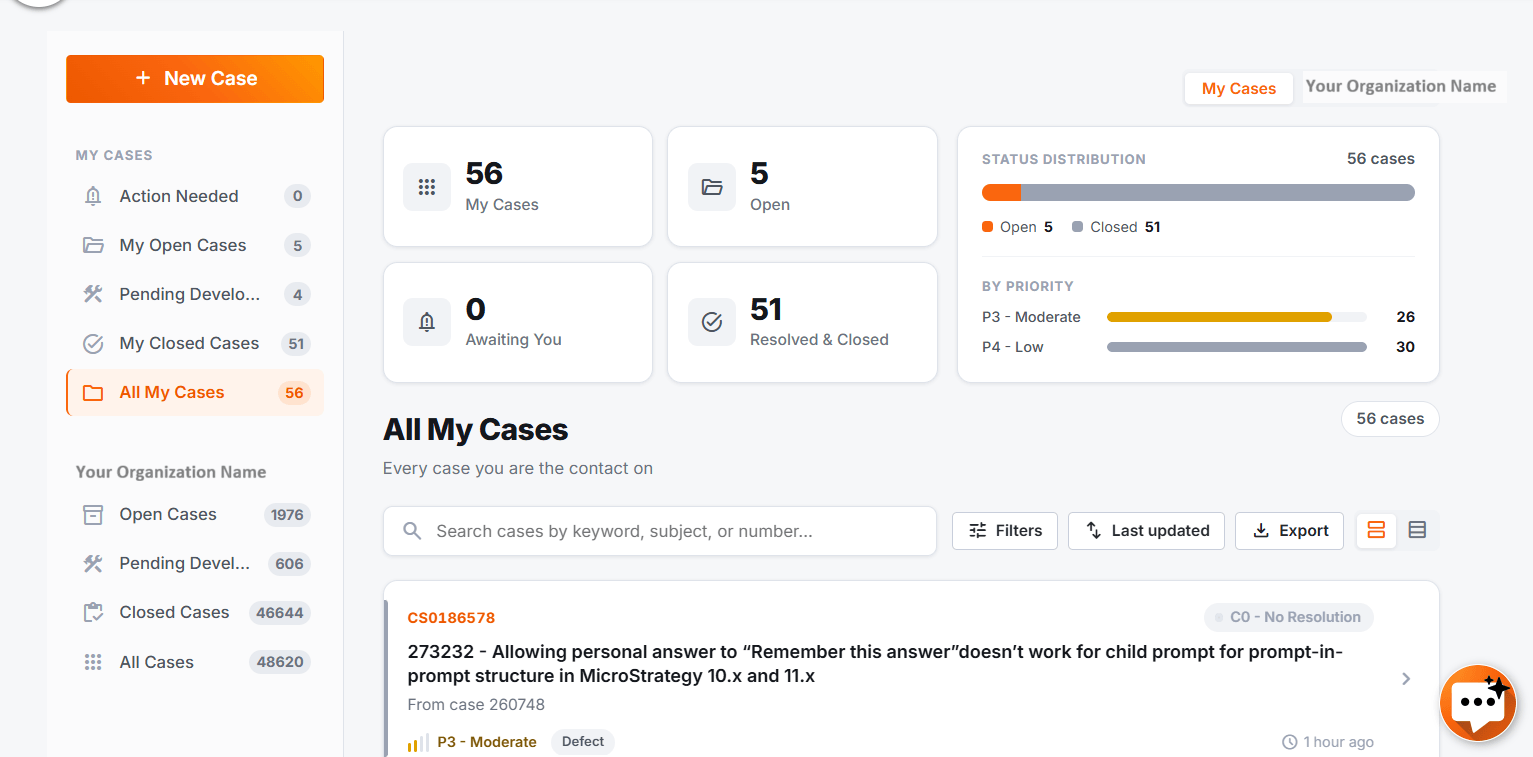
Task: Click the bell icon beside Action Needed
Action: click(x=93, y=196)
